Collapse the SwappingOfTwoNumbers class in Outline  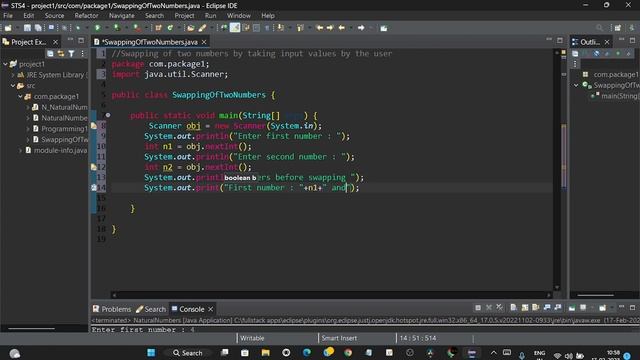tap(576, 85)
